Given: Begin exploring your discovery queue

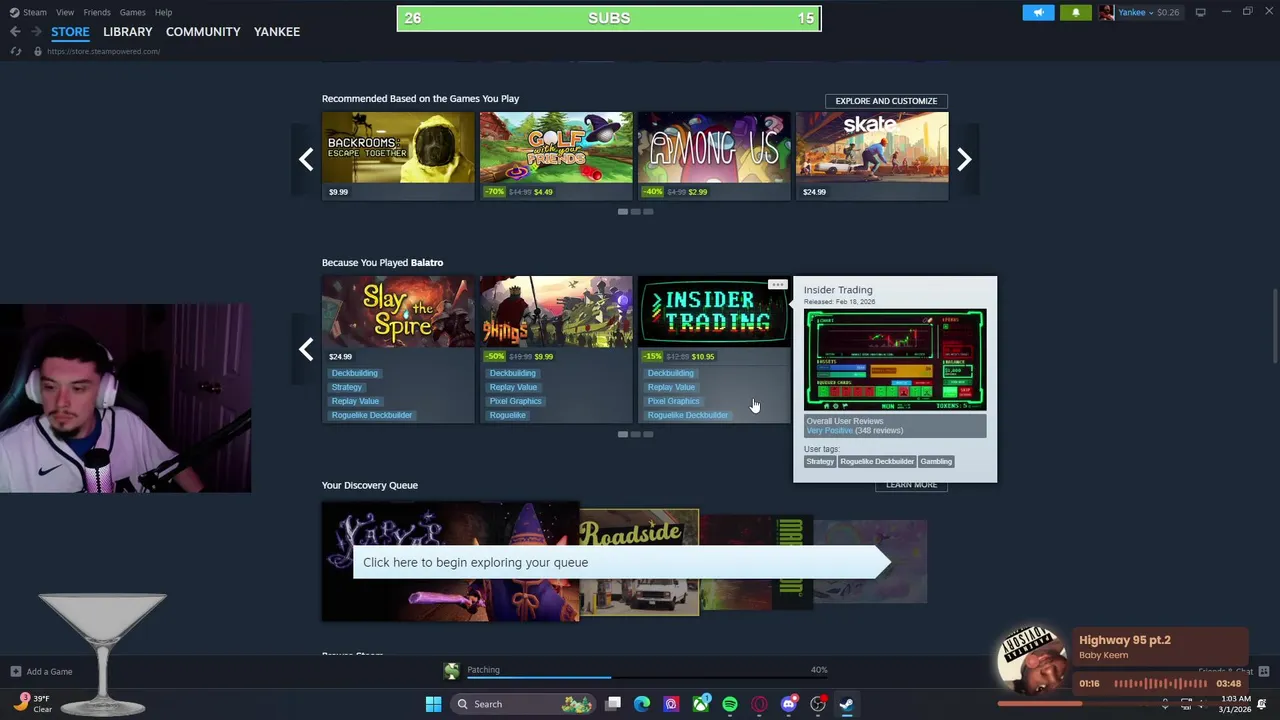Looking at the screenshot, I should tap(621, 562).
